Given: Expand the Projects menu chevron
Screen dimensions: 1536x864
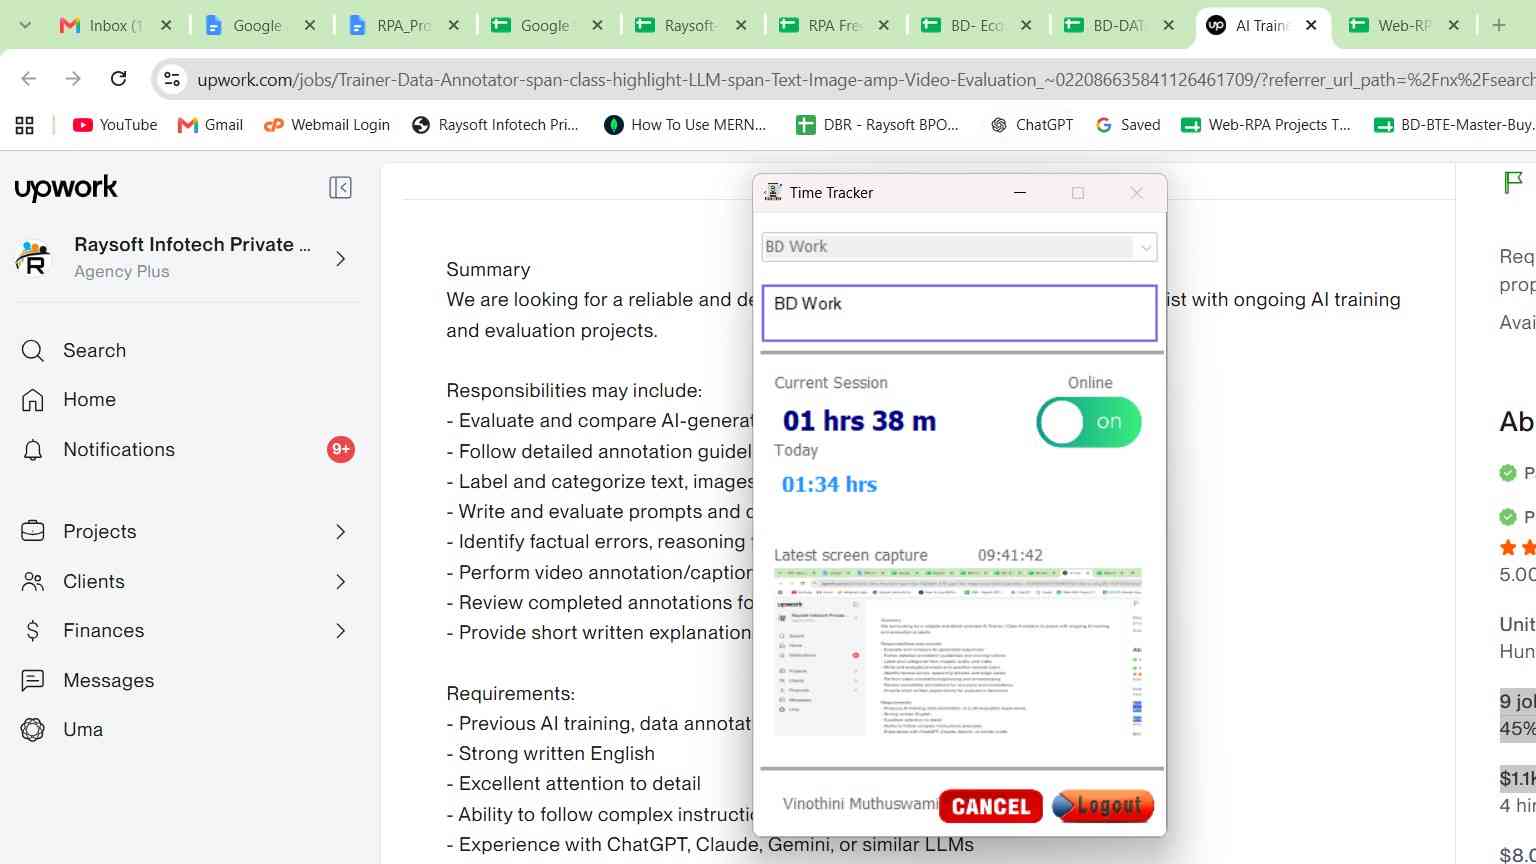Looking at the screenshot, I should (340, 532).
